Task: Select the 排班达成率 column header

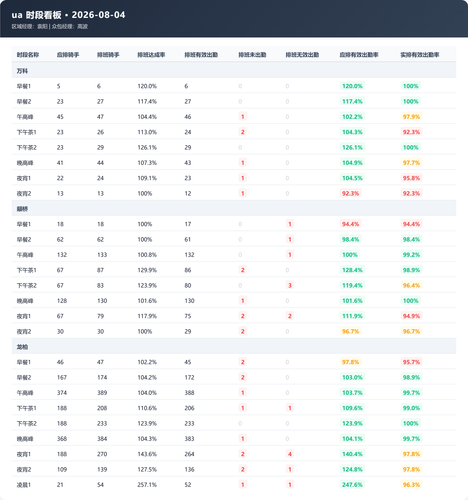Action: pyautogui.click(x=151, y=55)
